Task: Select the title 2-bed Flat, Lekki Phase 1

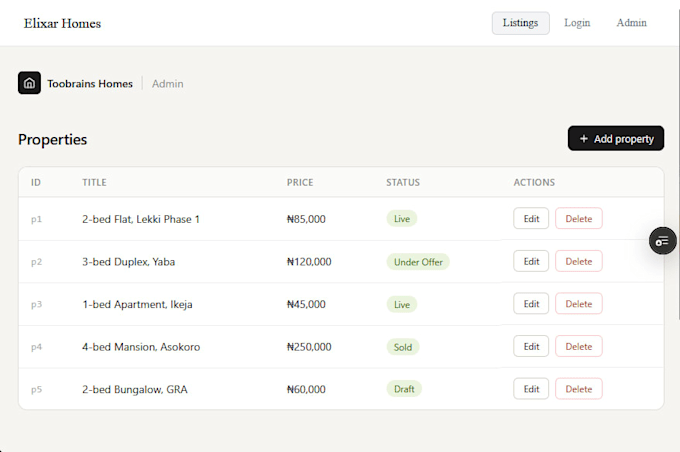Action: 141,219
